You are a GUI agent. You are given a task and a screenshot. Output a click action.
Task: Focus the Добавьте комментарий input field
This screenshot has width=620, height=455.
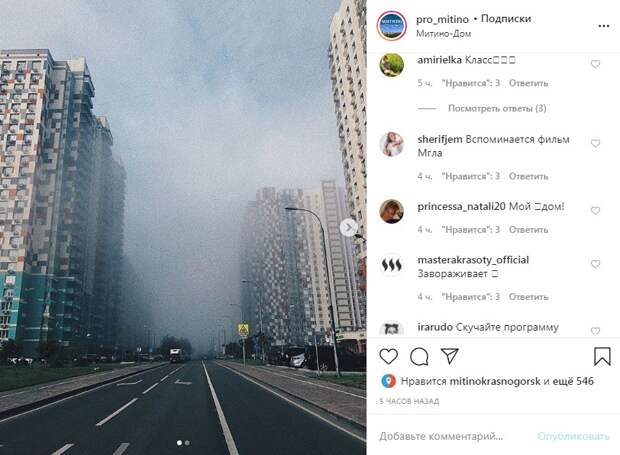(441, 436)
